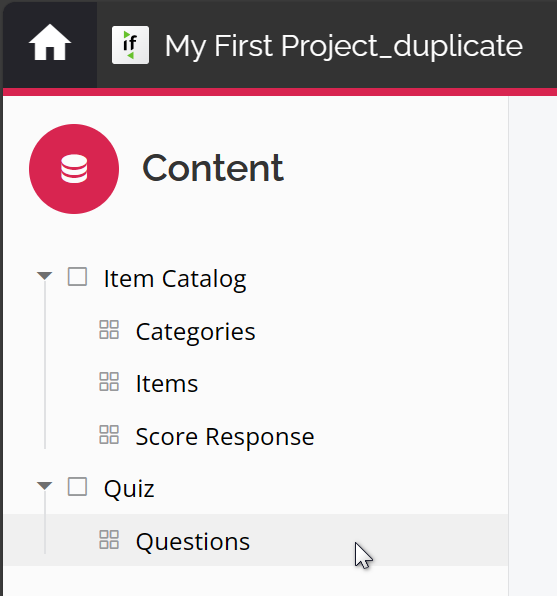Select the Score Response entry
This screenshot has width=557, height=596.
pos(225,437)
